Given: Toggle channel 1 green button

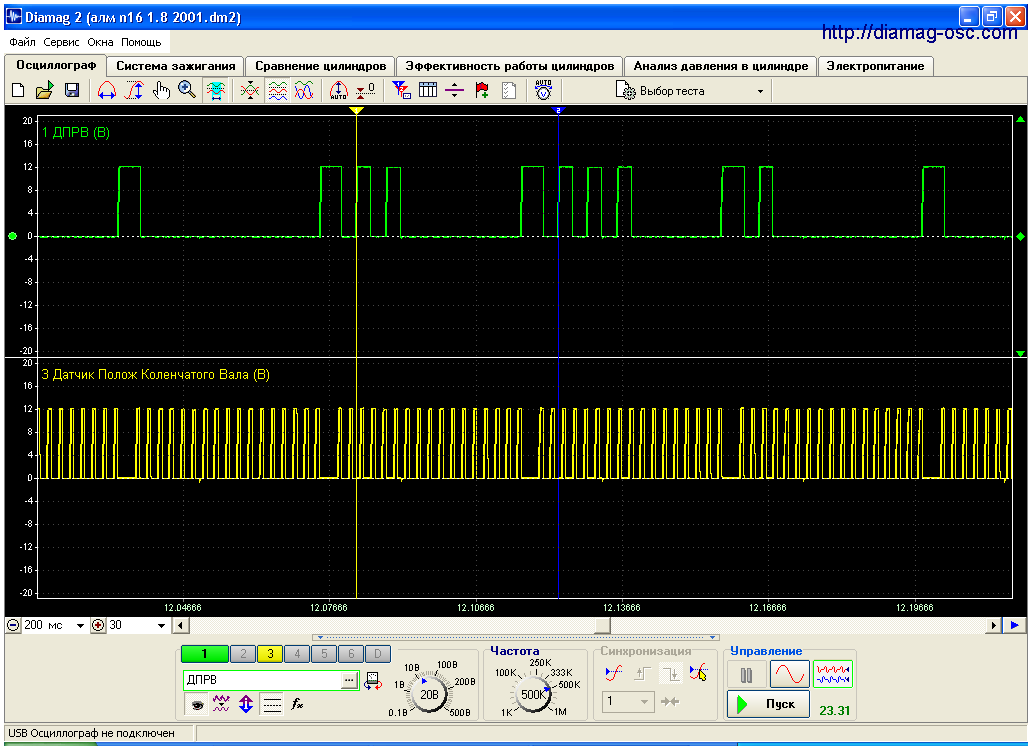Looking at the screenshot, I should (205, 654).
